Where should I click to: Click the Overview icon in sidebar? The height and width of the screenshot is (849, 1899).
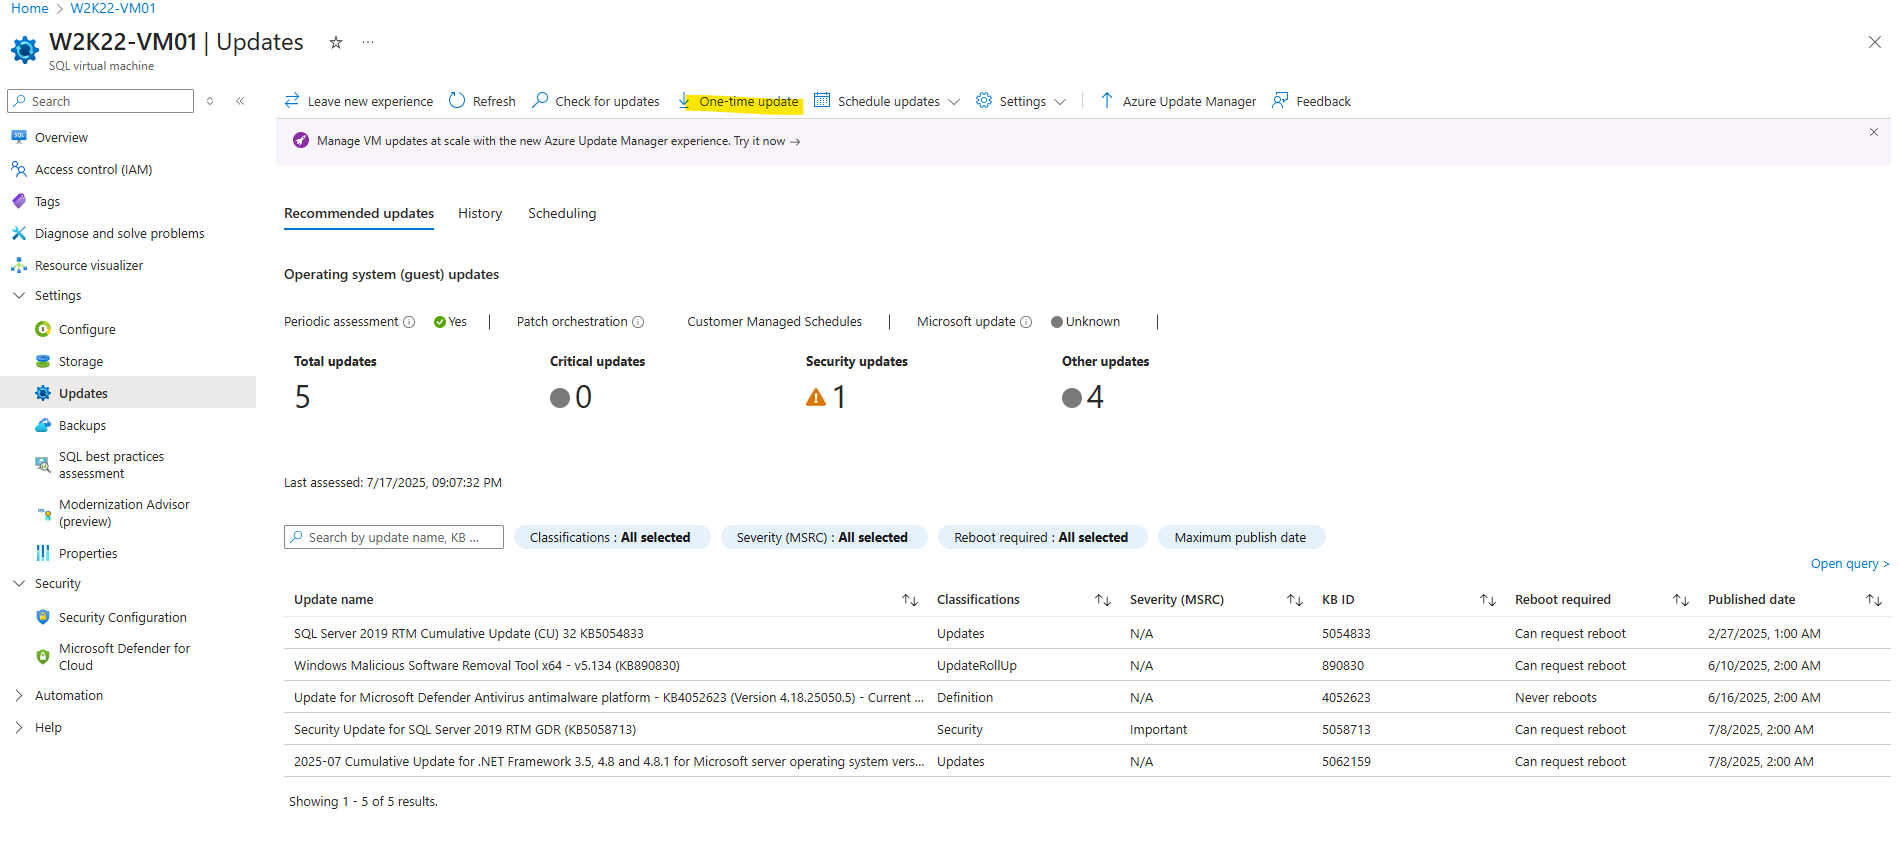(x=19, y=137)
